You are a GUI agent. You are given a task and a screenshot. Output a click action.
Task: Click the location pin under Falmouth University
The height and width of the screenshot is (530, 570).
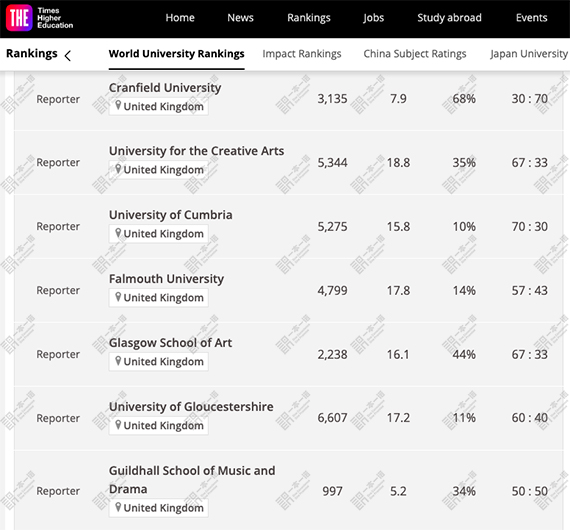pos(118,297)
